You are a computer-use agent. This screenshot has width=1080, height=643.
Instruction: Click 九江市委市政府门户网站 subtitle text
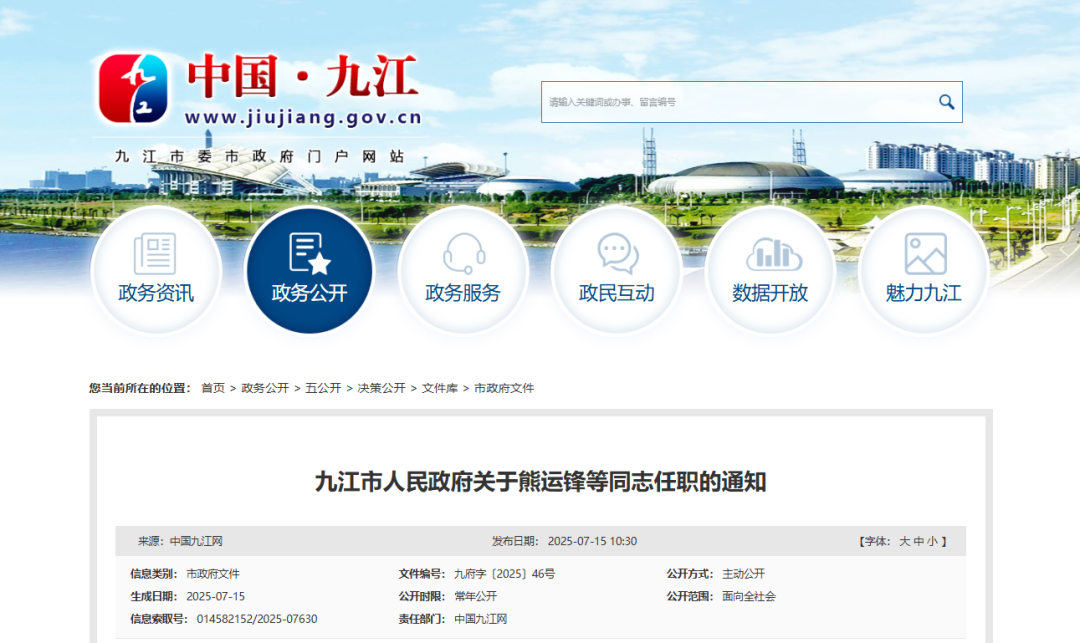coord(260,157)
